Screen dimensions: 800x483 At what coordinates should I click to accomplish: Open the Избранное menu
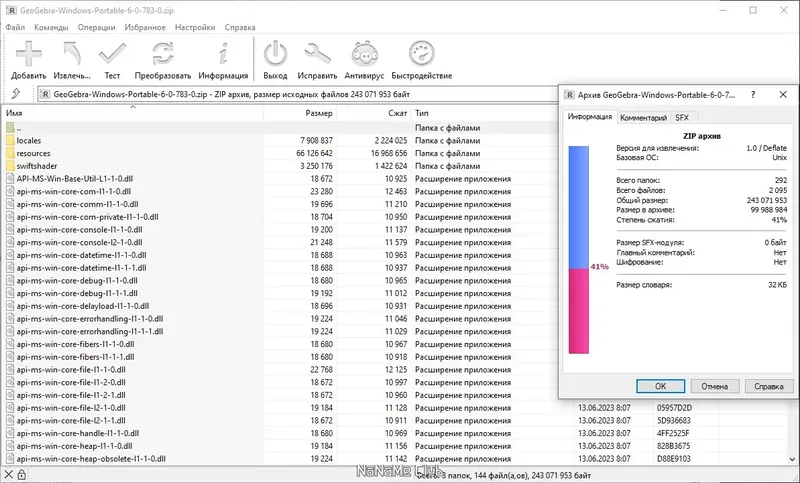(x=145, y=27)
